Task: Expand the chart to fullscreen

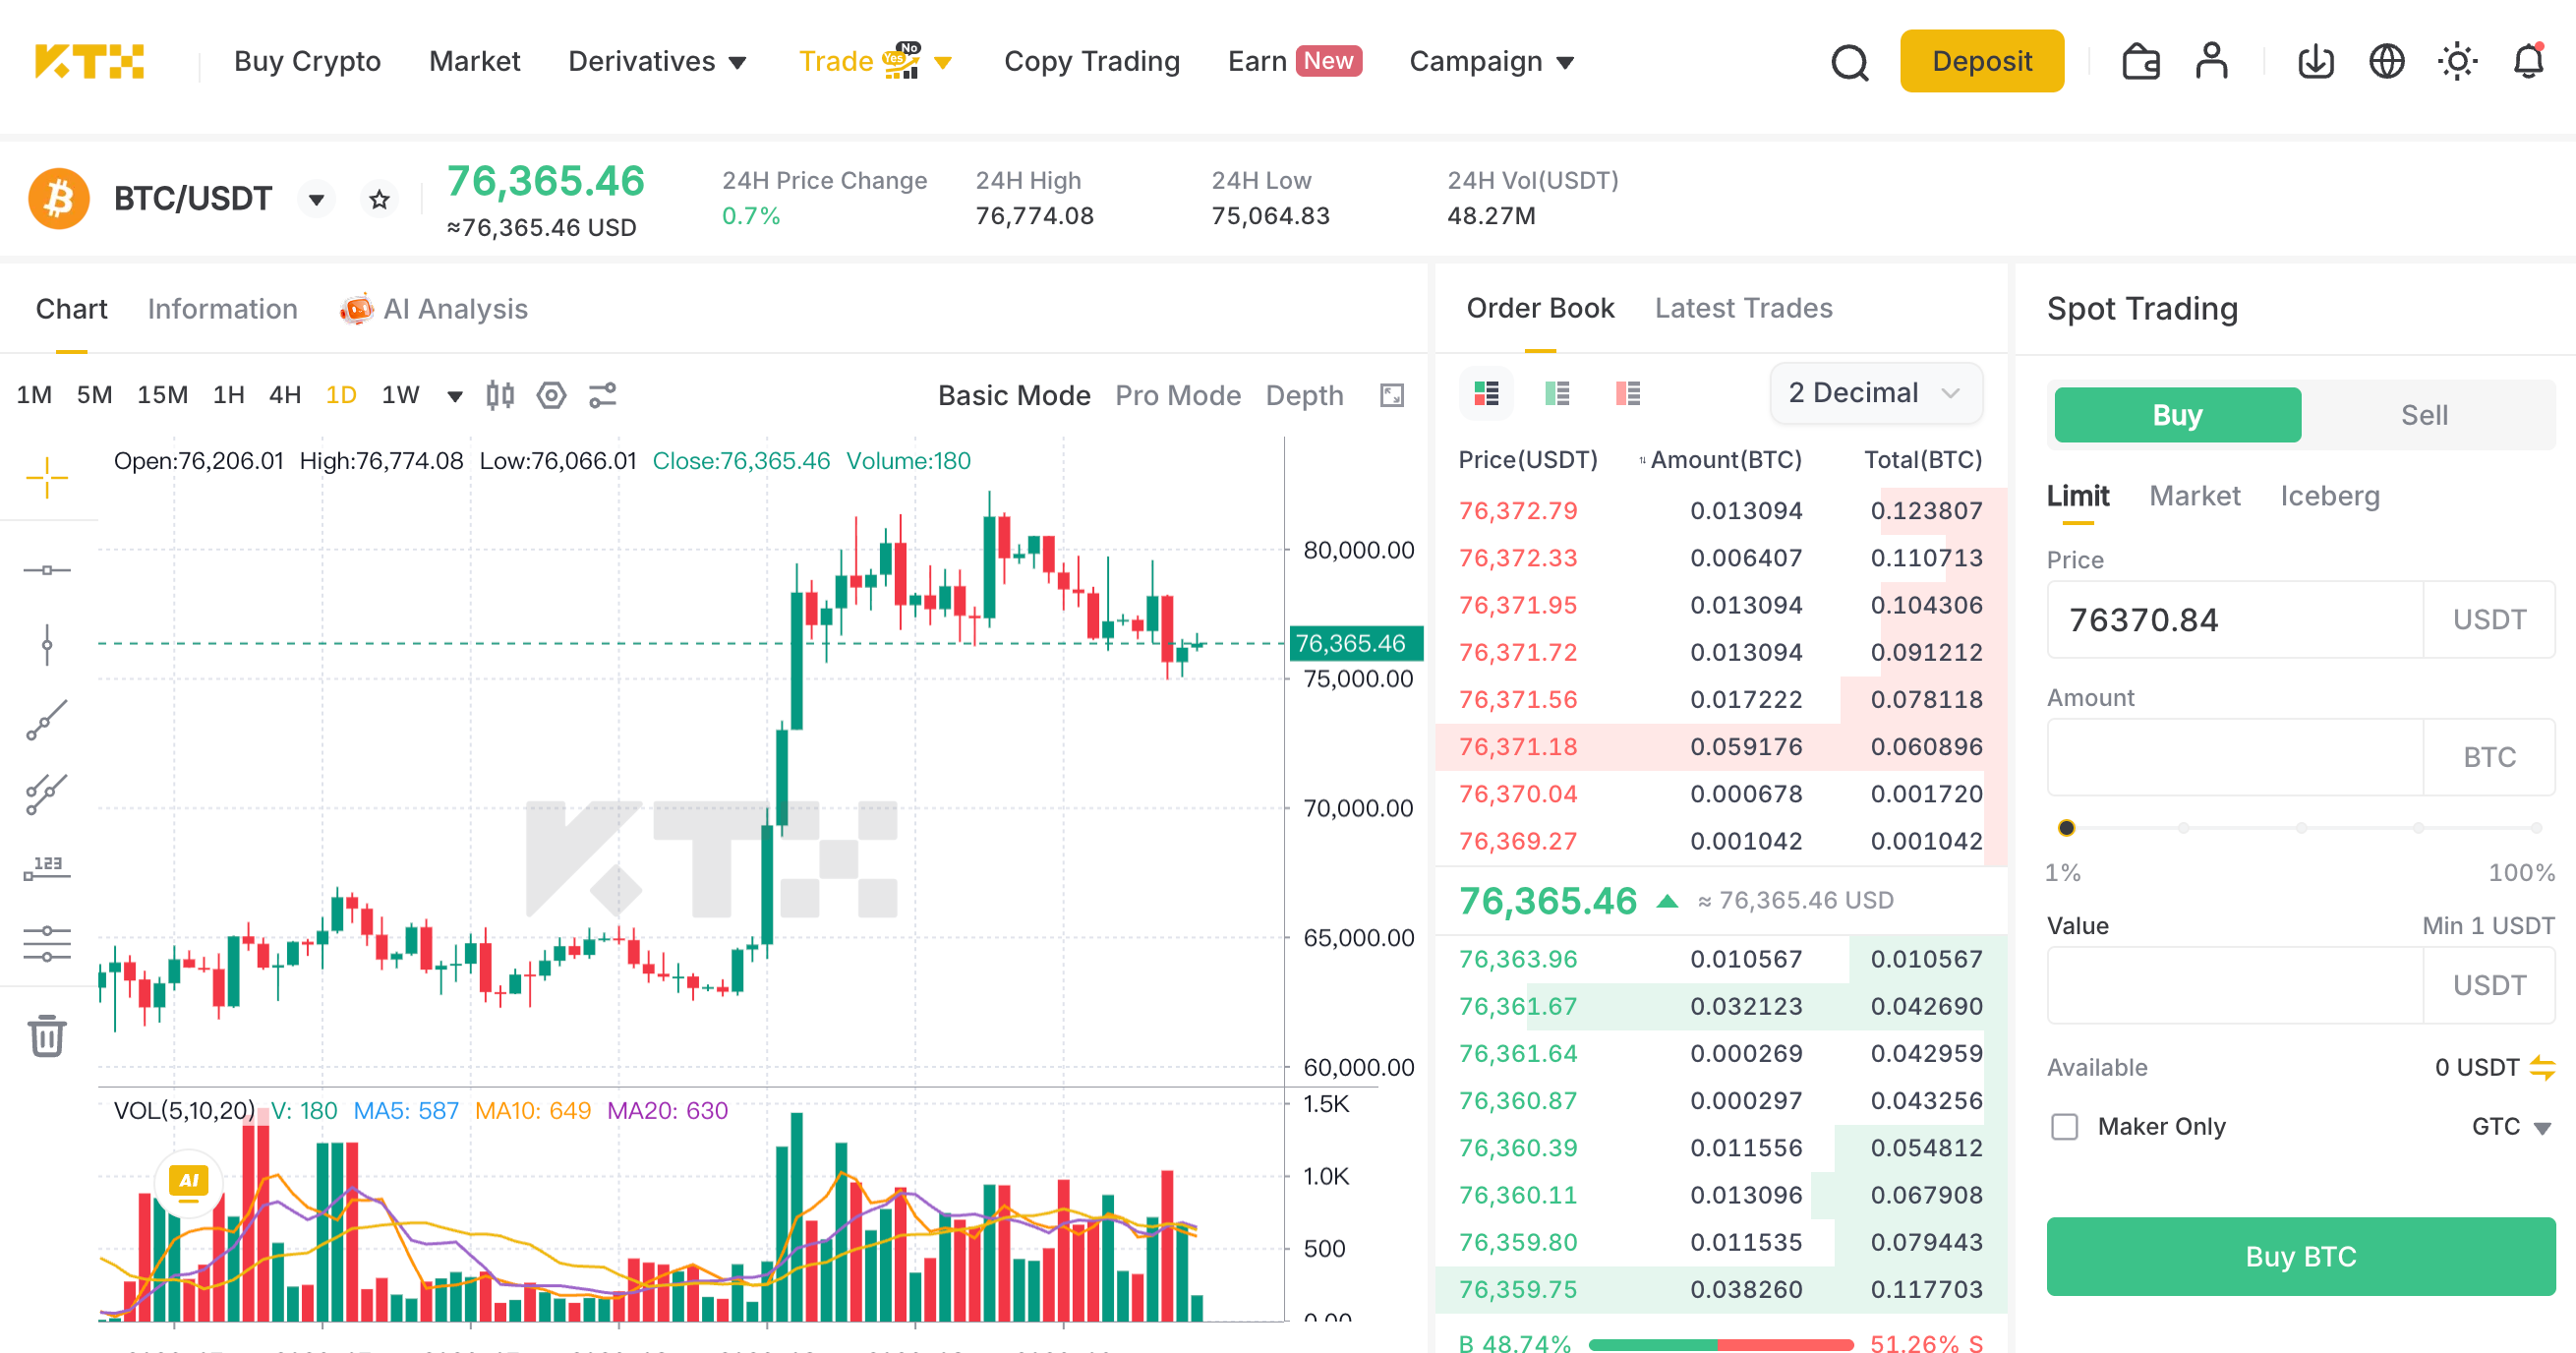Action: point(1392,395)
